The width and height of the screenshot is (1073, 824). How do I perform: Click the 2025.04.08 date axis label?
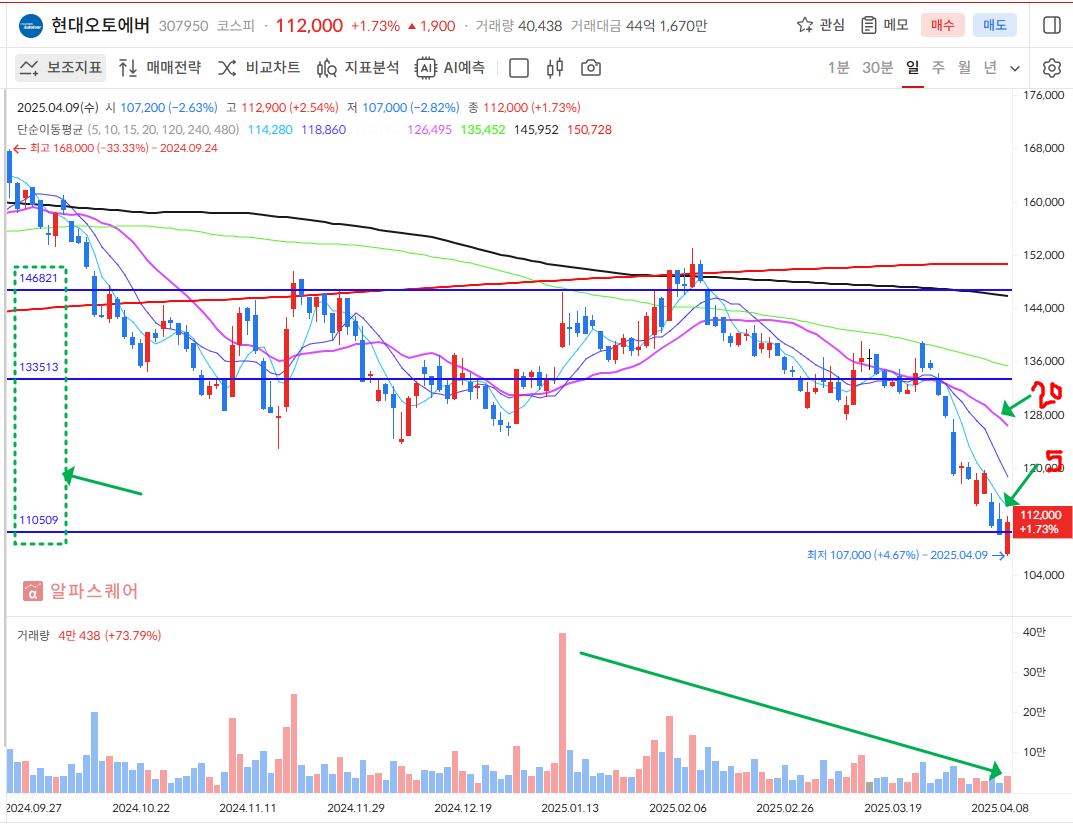point(1000,808)
